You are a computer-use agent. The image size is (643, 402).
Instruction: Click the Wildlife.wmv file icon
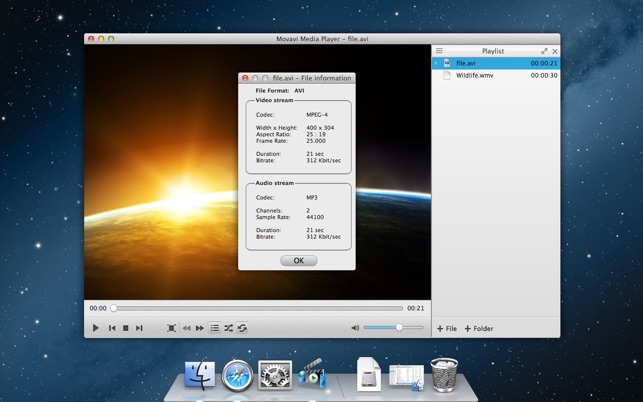[447, 75]
